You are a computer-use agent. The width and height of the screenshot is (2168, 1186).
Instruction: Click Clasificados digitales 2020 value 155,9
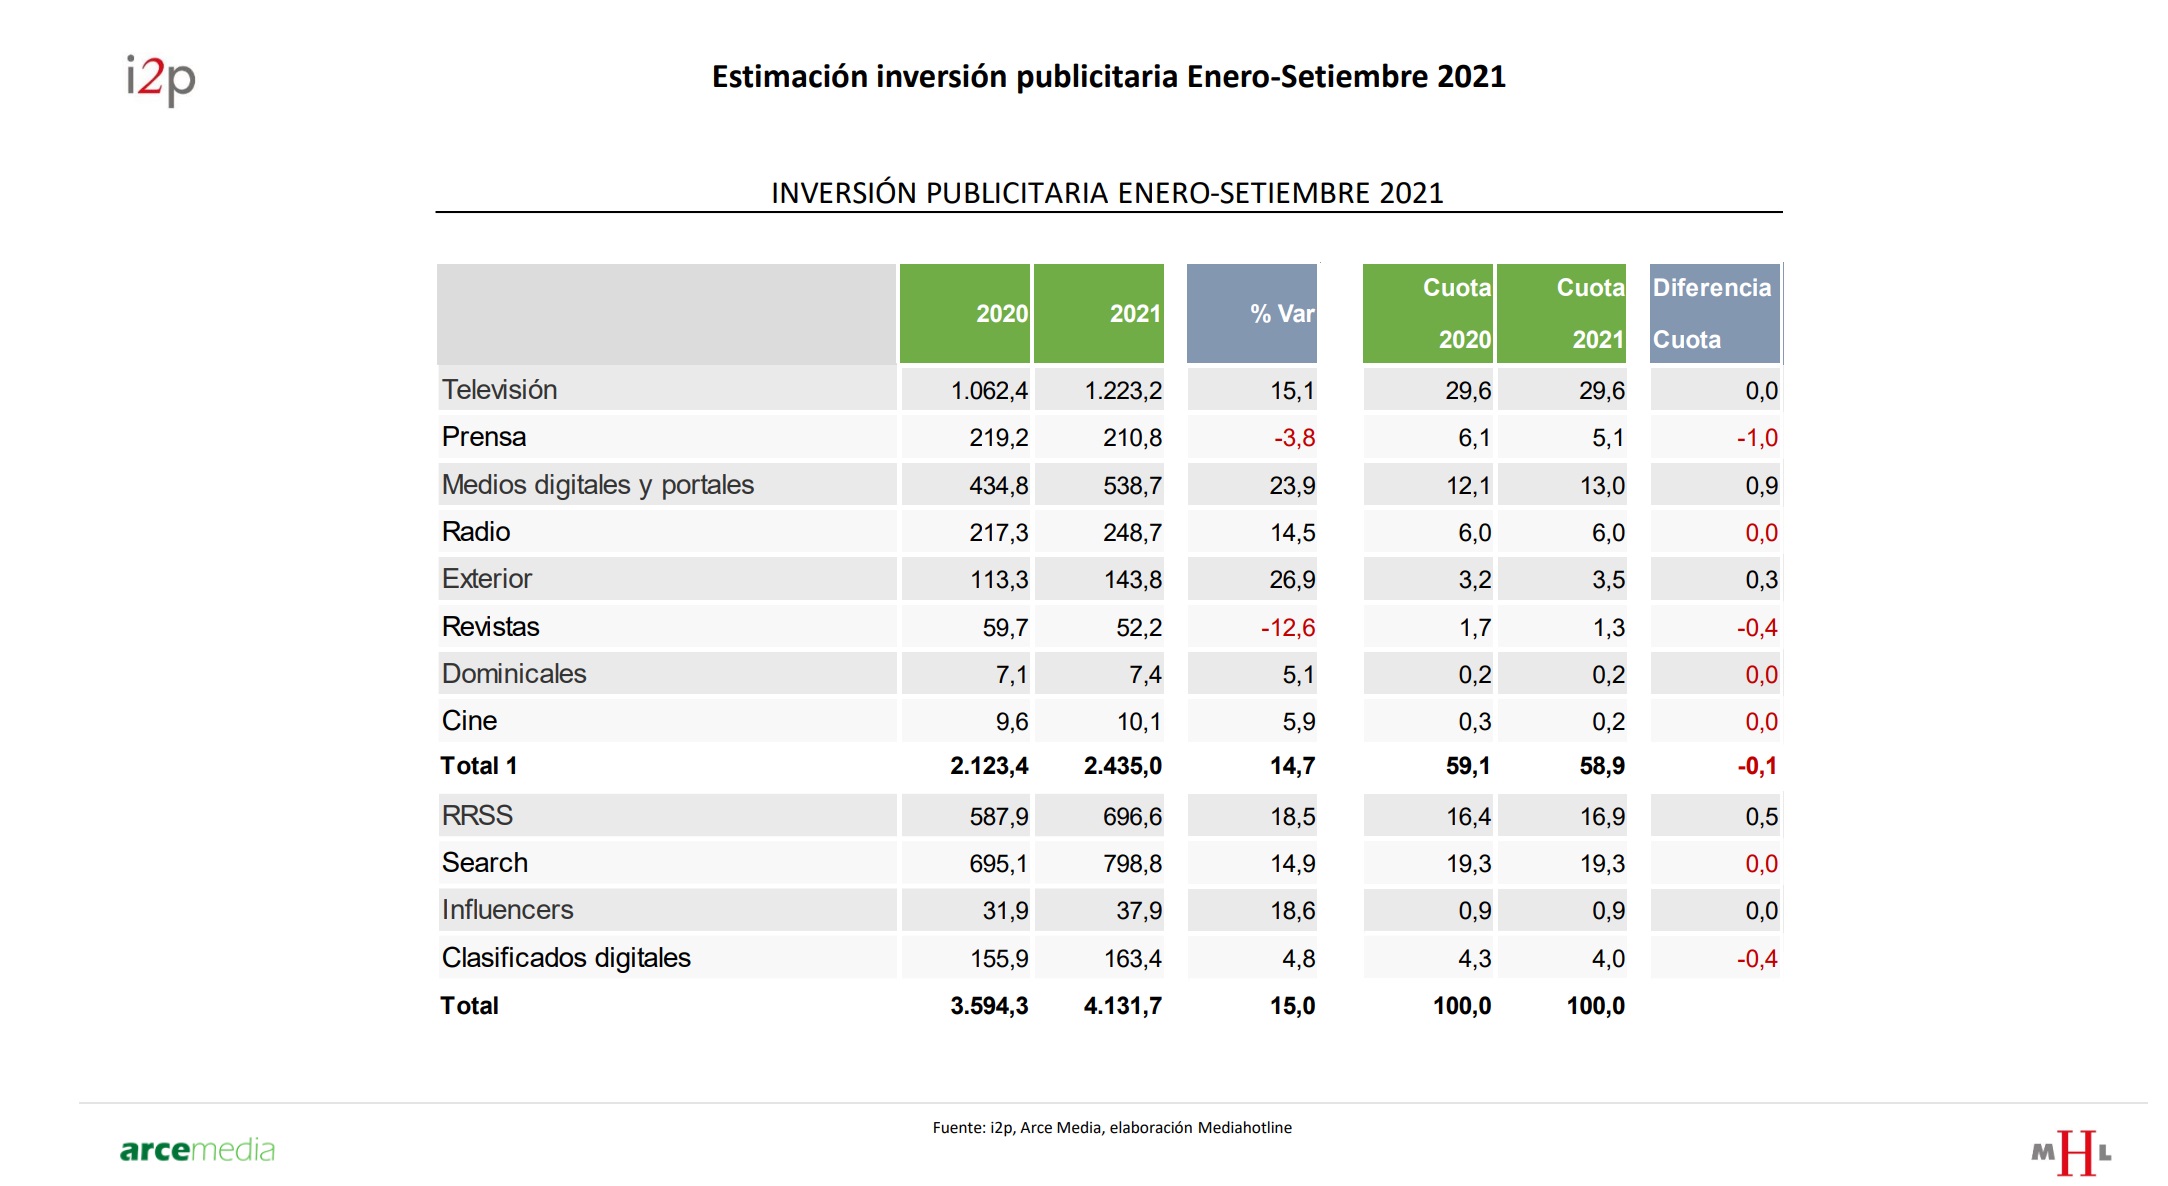(999, 959)
